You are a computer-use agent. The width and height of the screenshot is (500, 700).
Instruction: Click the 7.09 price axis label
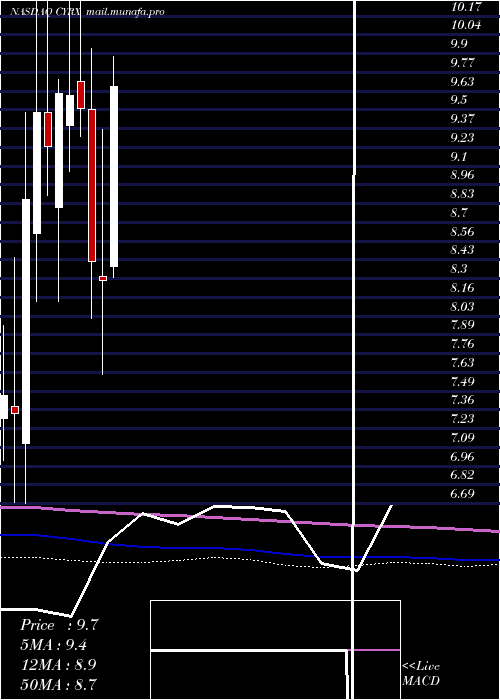click(462, 438)
